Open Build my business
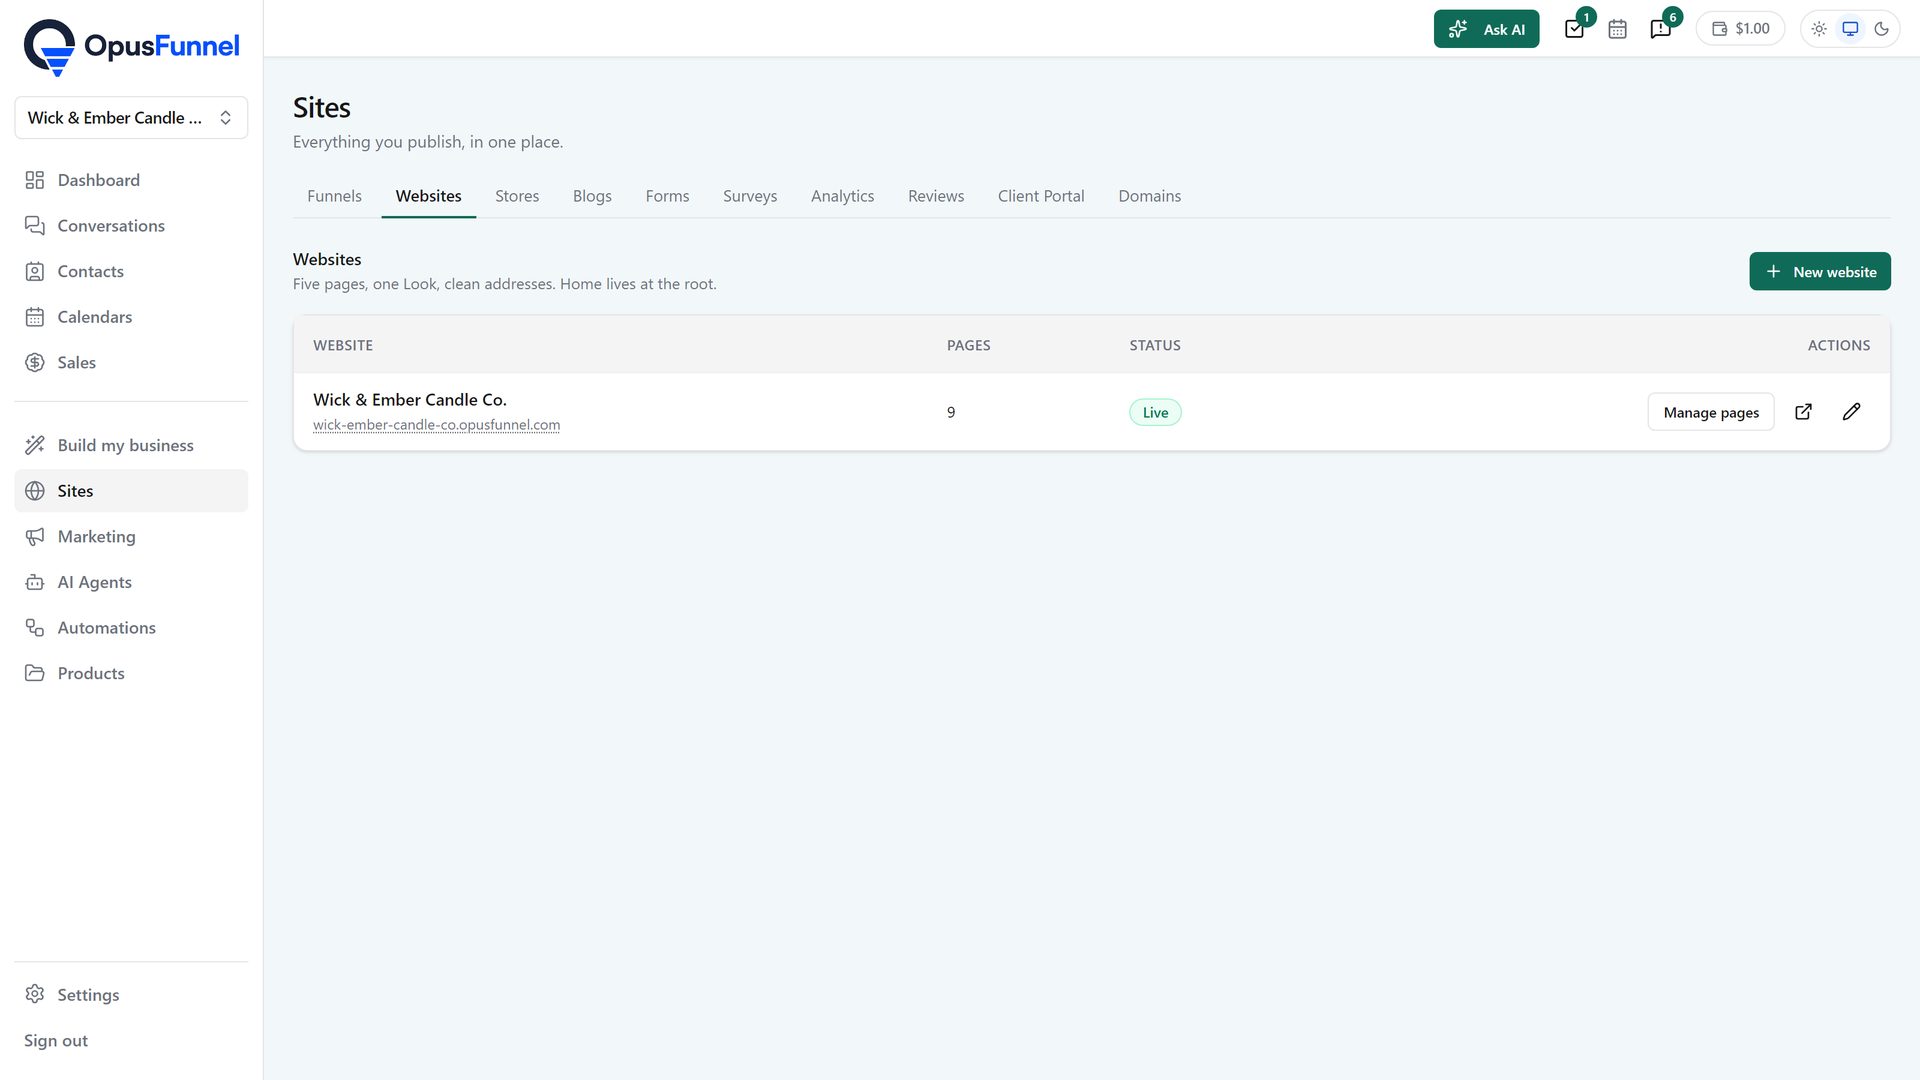 [x=131, y=445]
